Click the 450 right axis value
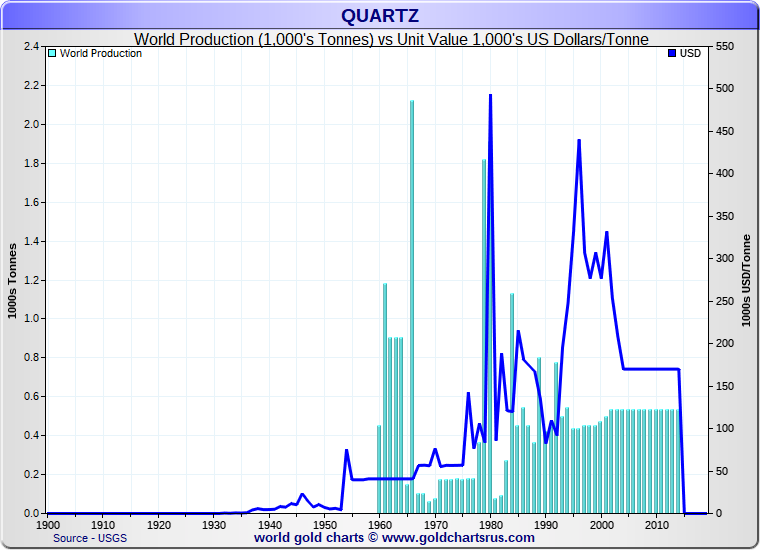The image size is (760, 550). pyautogui.click(x=725, y=131)
